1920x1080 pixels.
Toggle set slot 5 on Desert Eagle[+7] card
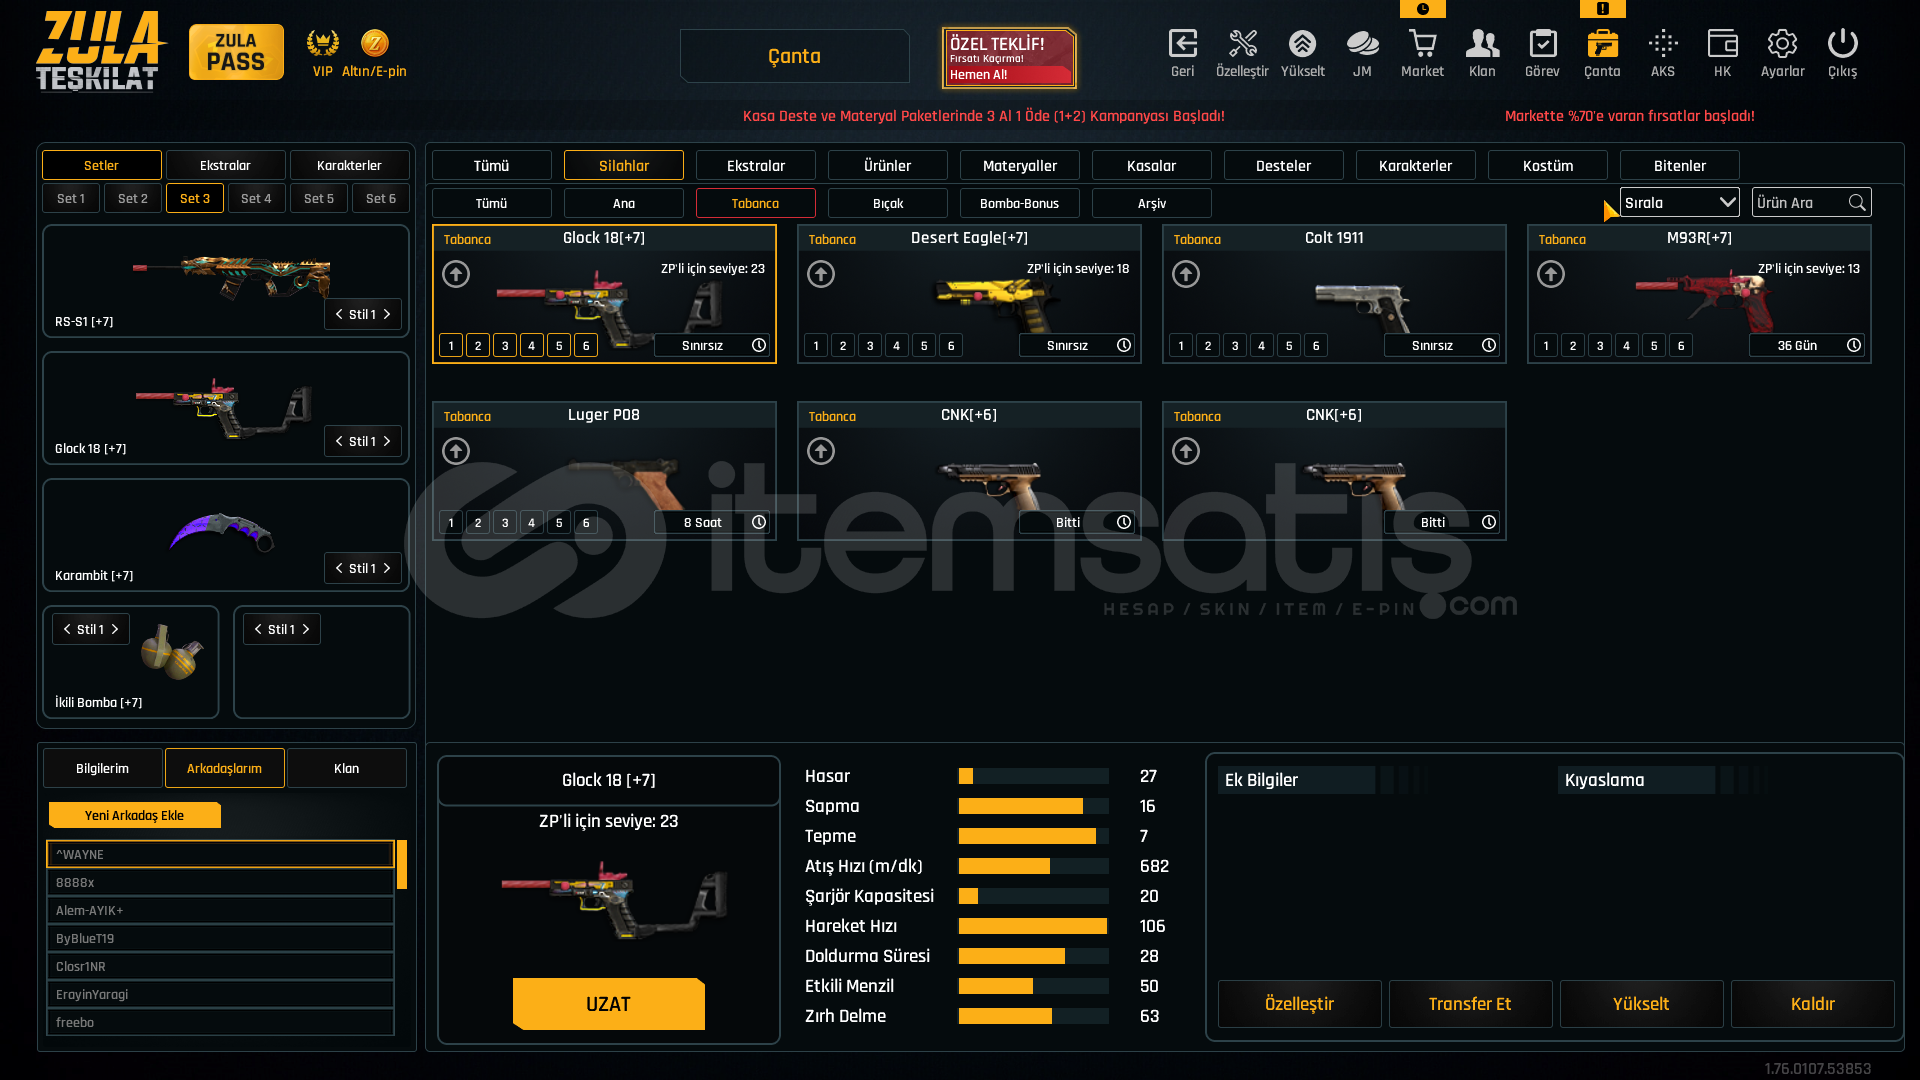coord(924,345)
